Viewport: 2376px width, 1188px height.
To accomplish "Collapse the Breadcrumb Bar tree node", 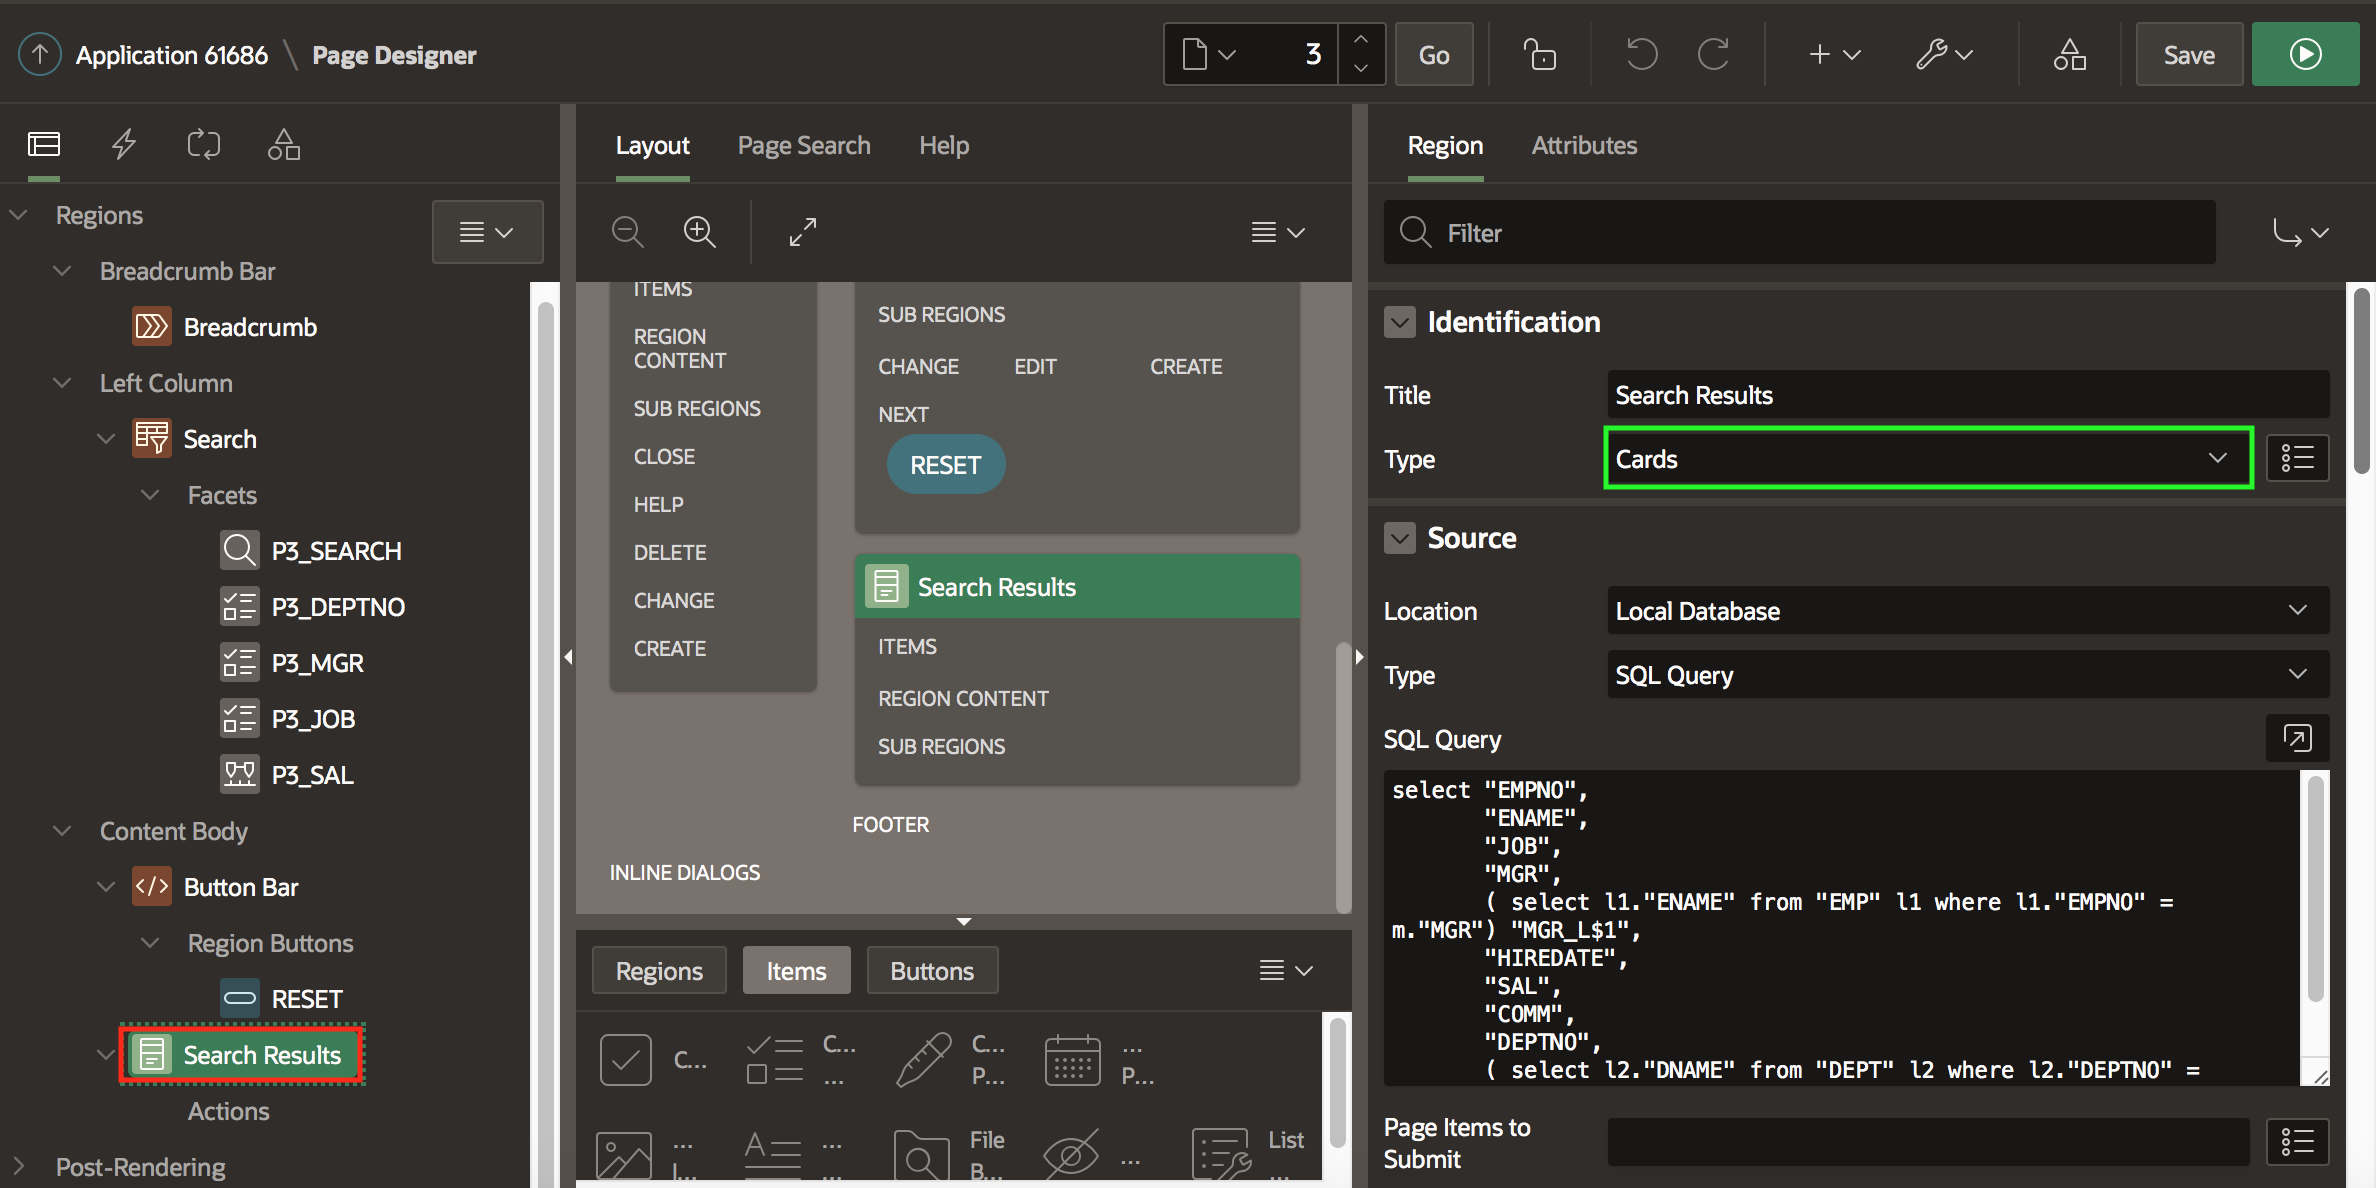I will pyautogui.click(x=62, y=271).
